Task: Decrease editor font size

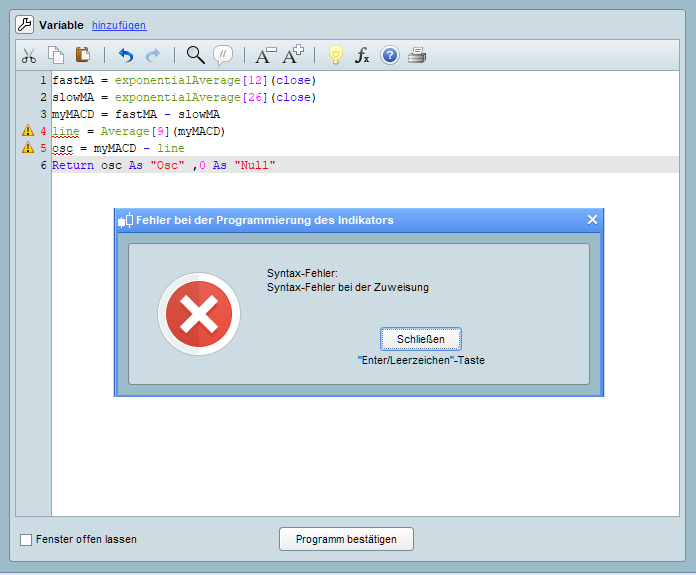Action: tap(266, 56)
